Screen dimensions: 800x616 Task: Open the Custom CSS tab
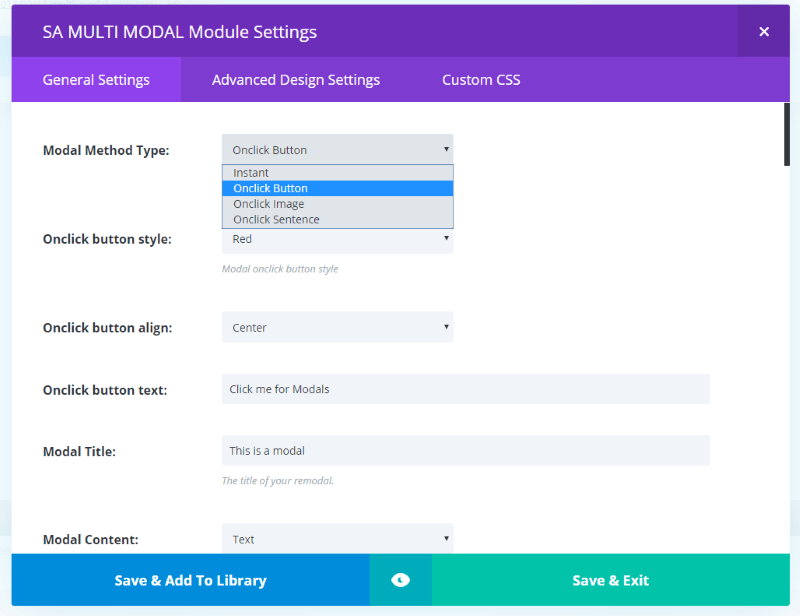click(x=481, y=80)
